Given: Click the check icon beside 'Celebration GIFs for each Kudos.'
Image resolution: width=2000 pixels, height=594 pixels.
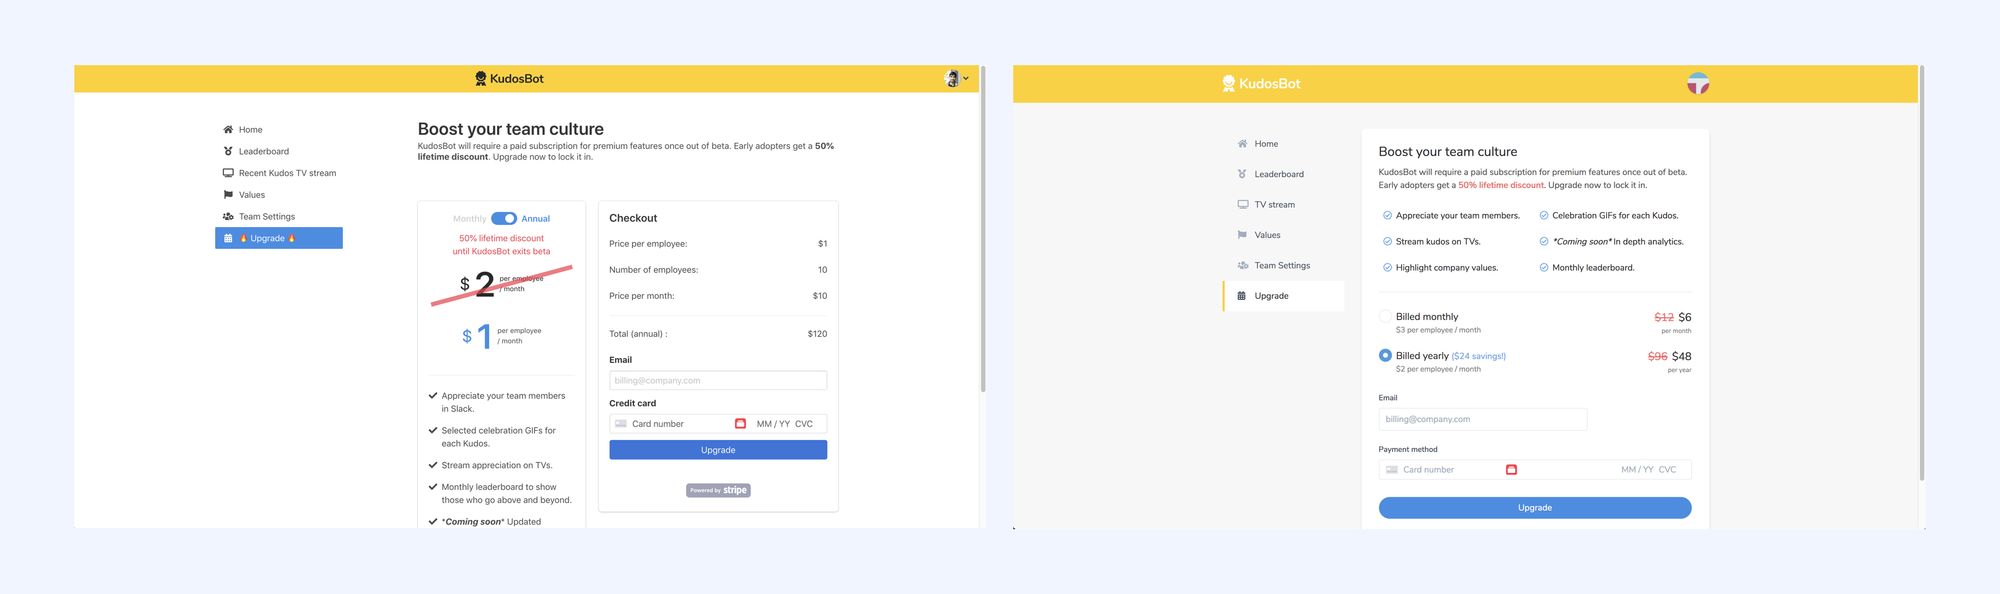Looking at the screenshot, I should (1544, 216).
